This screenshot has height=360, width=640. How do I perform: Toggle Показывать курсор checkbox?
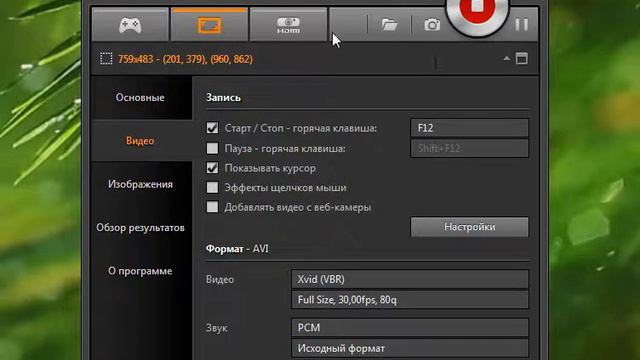click(x=212, y=168)
